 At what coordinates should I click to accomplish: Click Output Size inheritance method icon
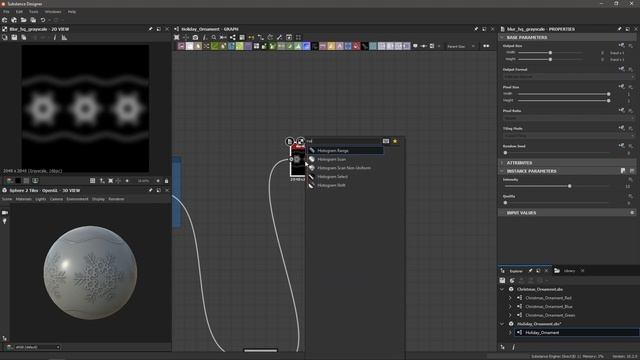coord(621,45)
